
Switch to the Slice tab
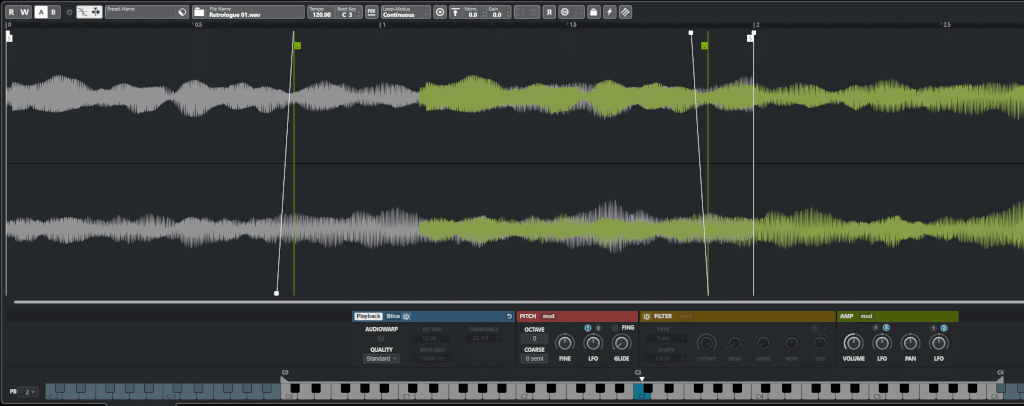pos(392,316)
